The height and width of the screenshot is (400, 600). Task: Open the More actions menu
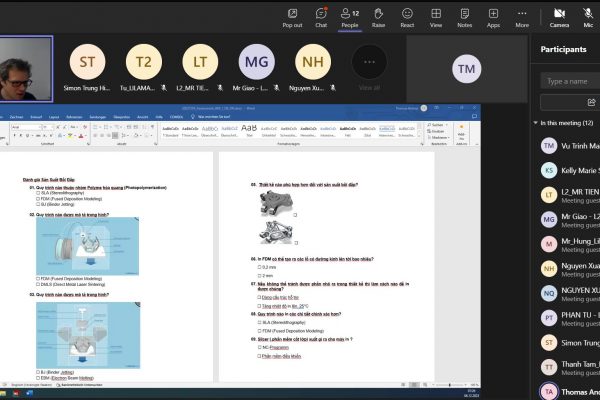click(x=522, y=16)
